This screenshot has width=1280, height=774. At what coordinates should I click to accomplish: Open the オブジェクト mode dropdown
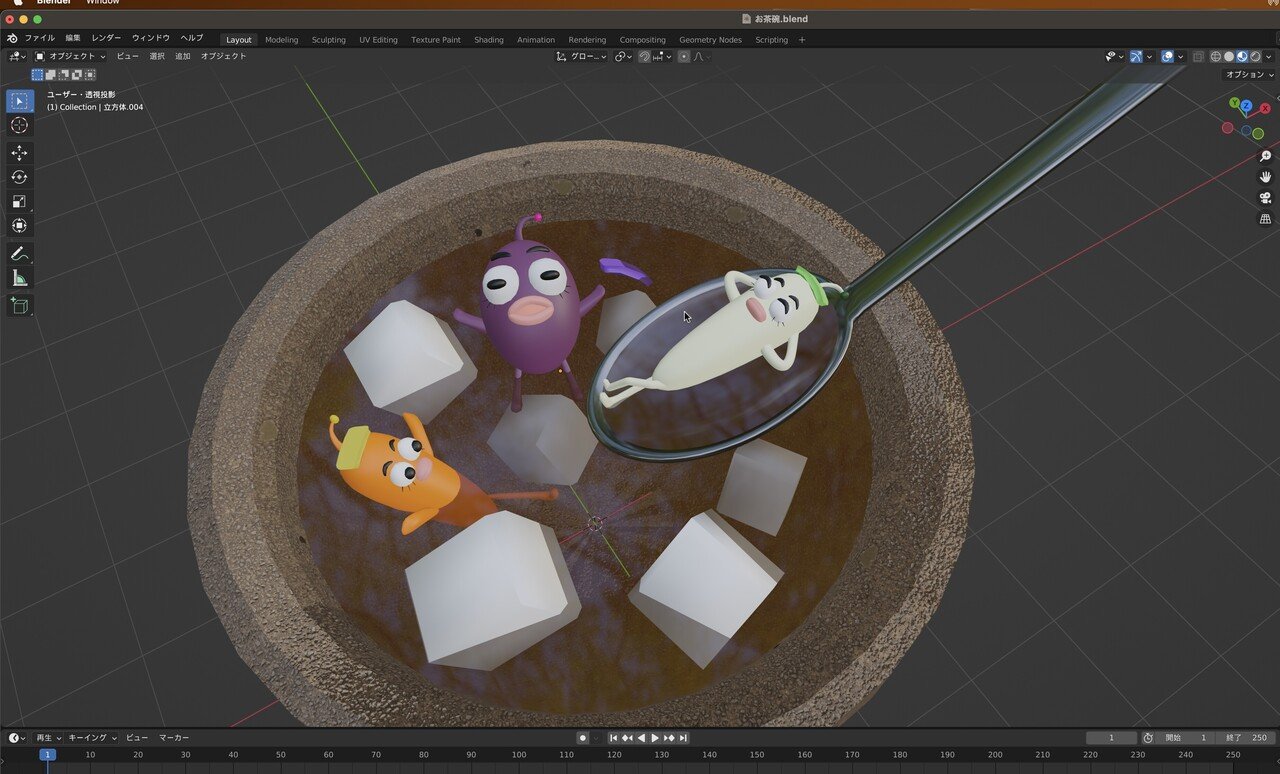(70, 56)
